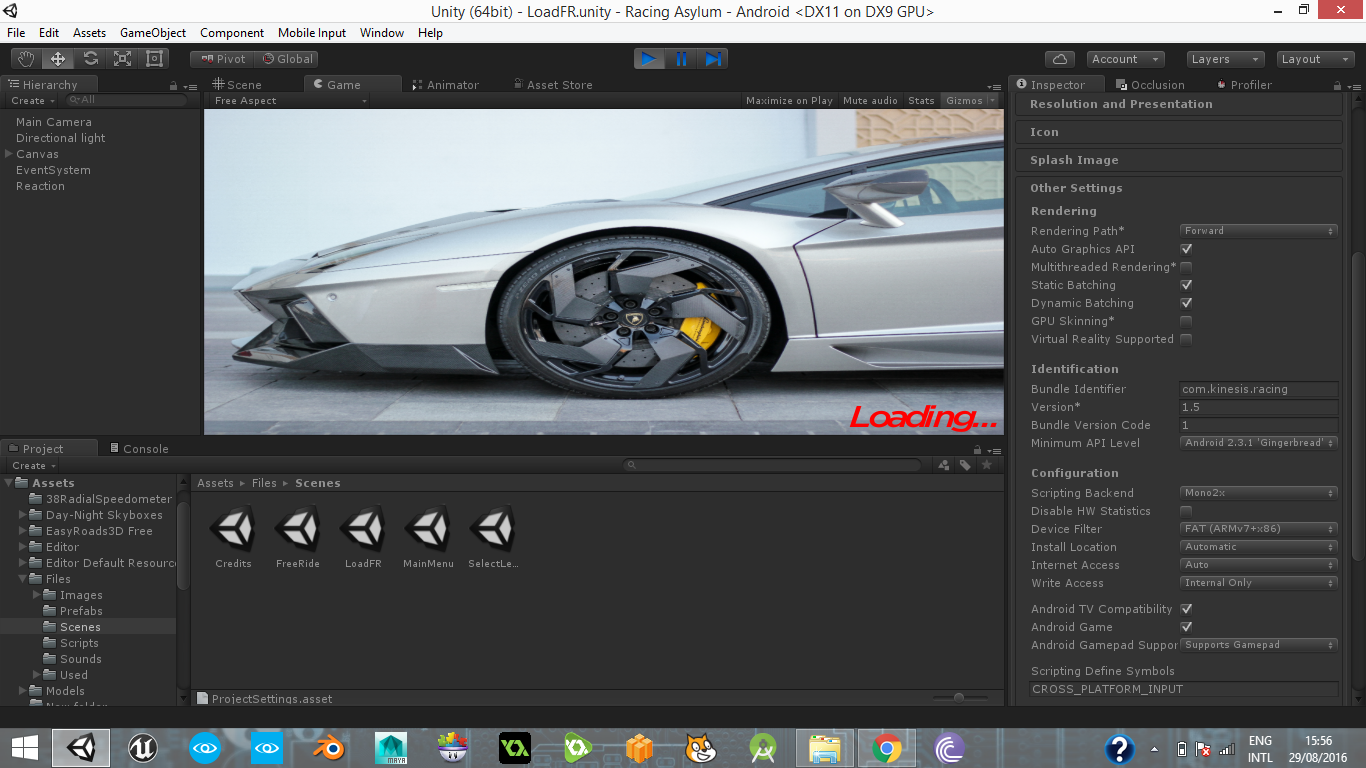The image size is (1366, 768).
Task: Toggle Android TV Compatibility checkbox
Action: pyautogui.click(x=1186, y=609)
